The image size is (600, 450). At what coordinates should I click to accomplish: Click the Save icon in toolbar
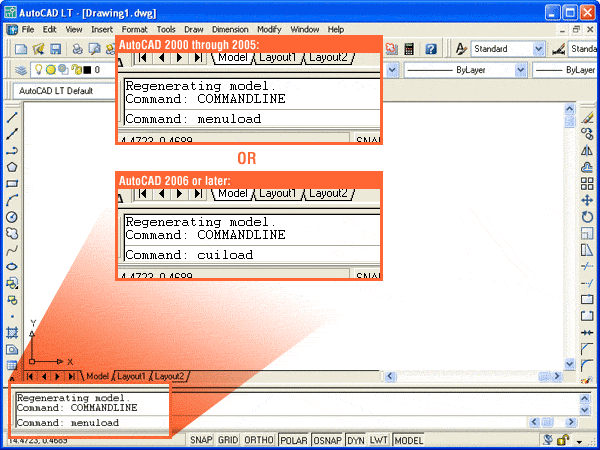tap(56, 49)
